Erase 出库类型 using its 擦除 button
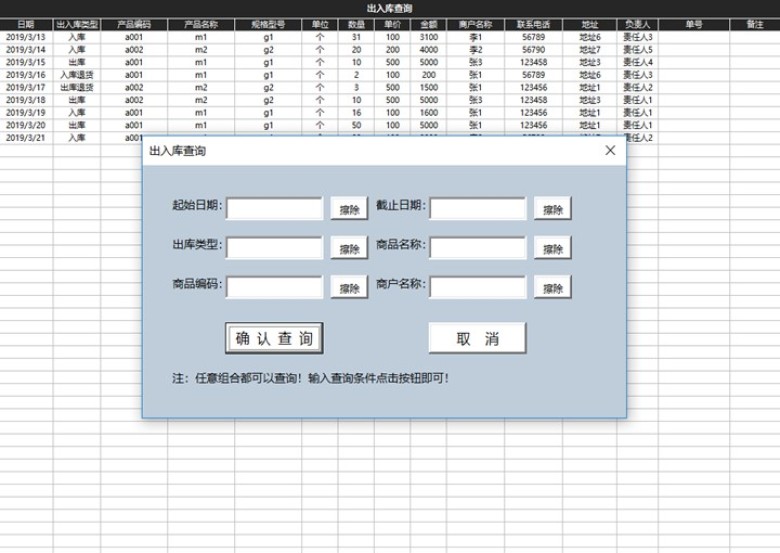 coord(349,248)
